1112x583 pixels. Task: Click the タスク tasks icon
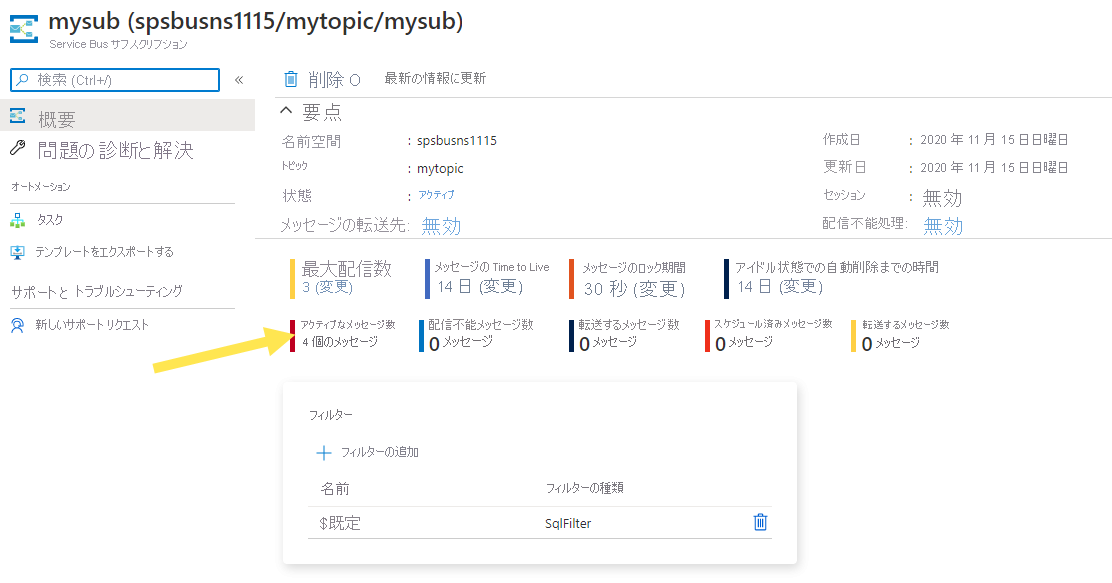[x=18, y=221]
